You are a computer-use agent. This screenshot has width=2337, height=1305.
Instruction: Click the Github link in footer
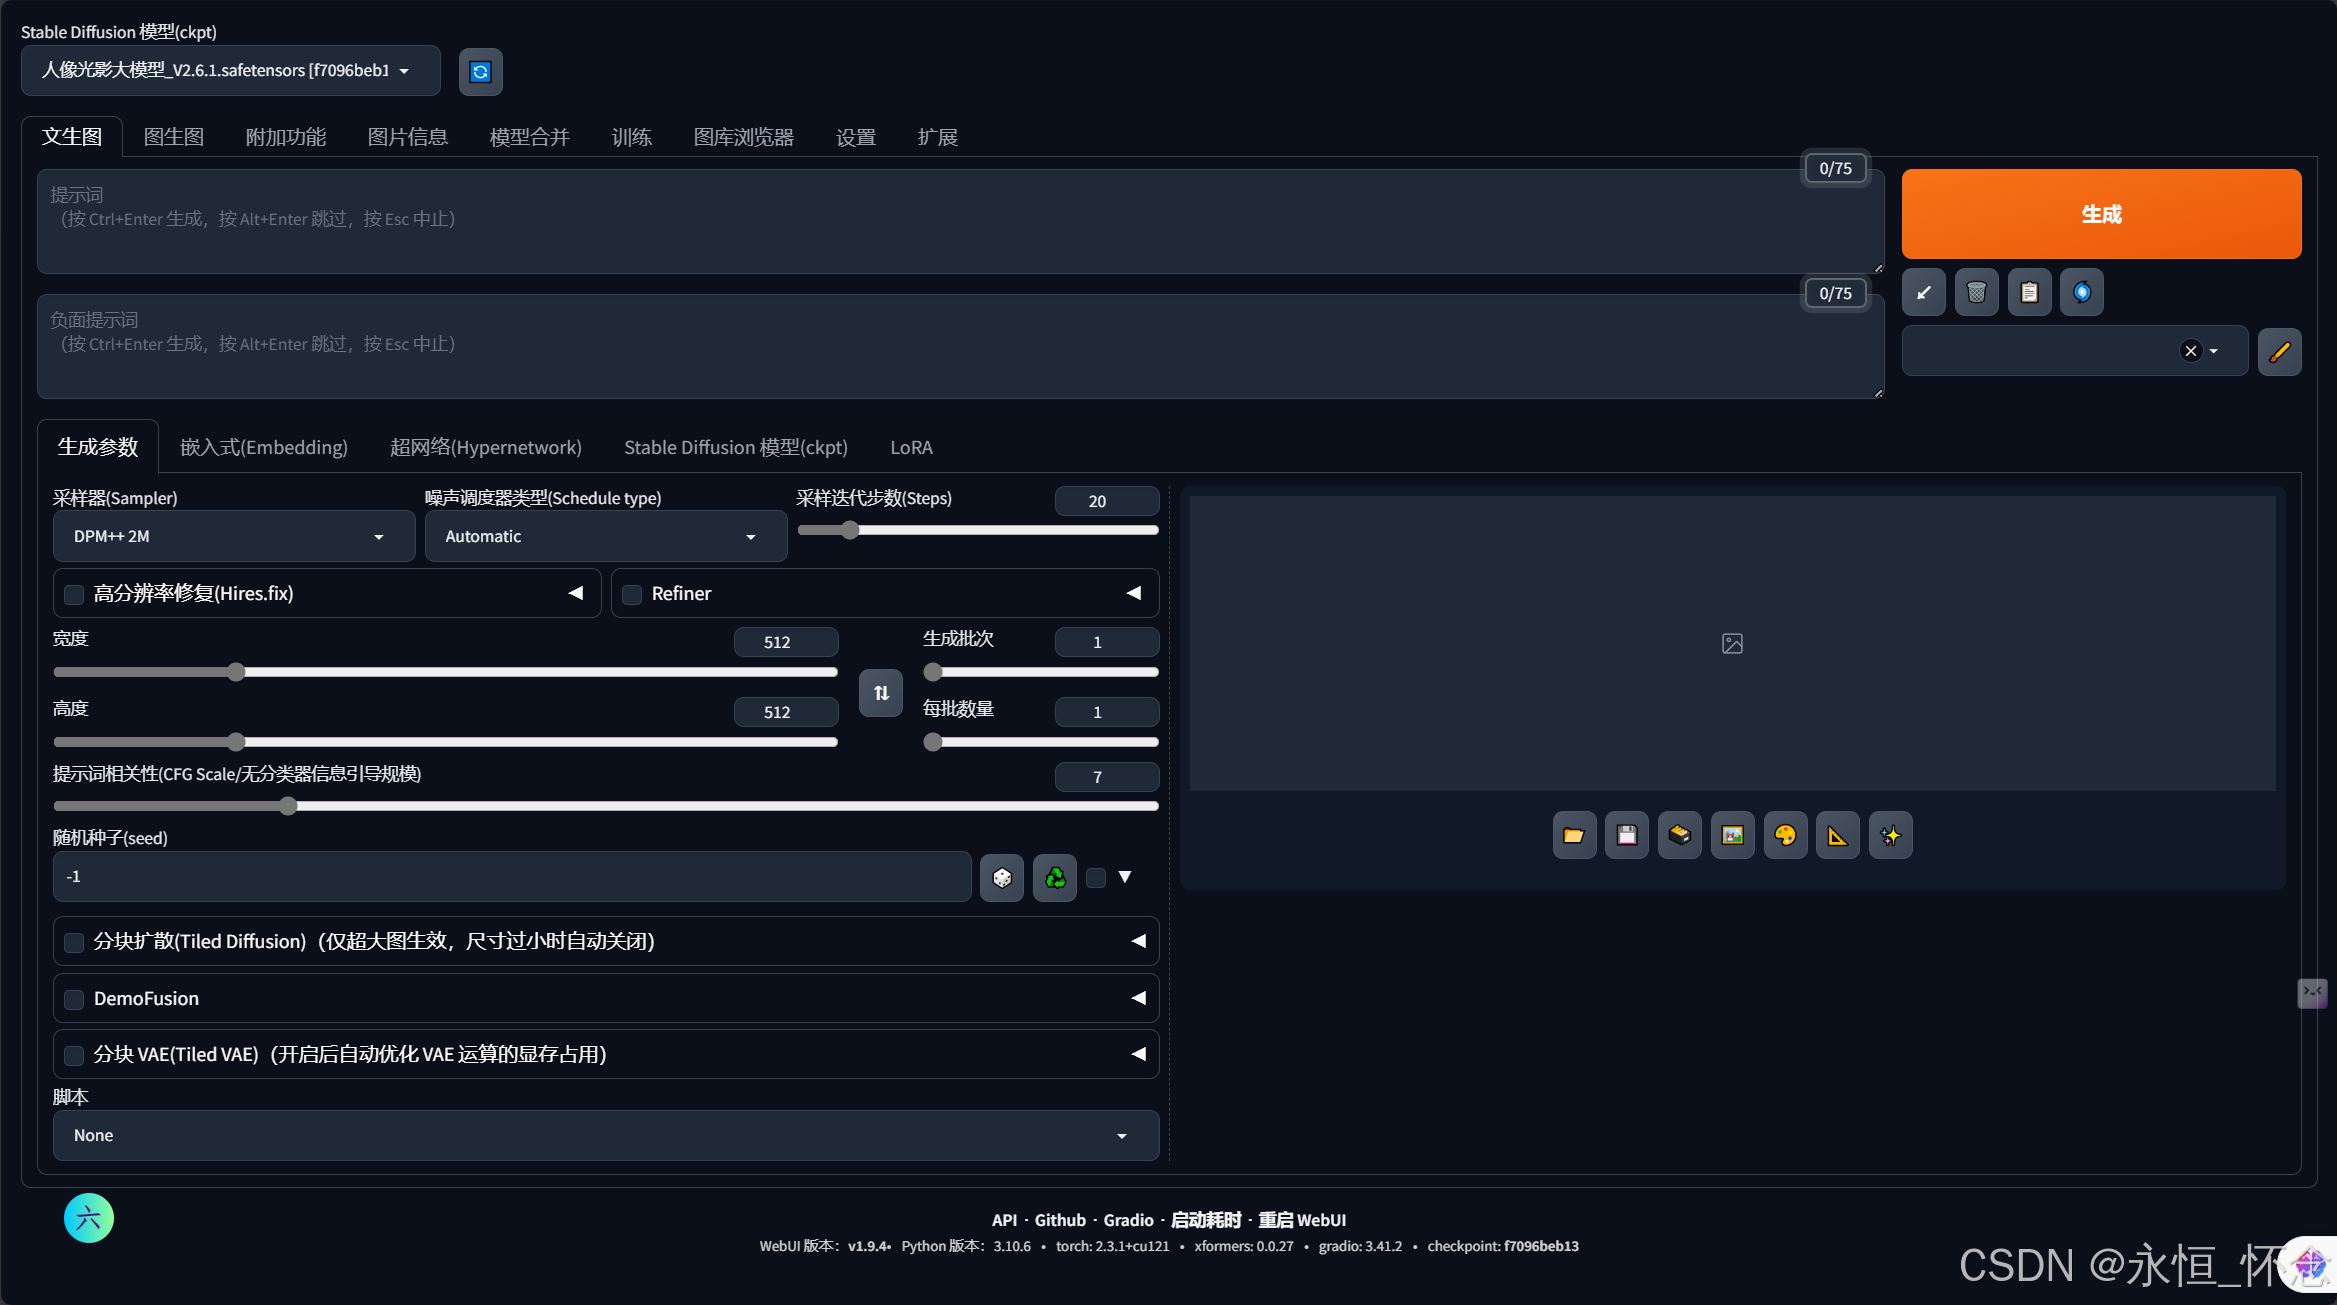(1059, 1220)
